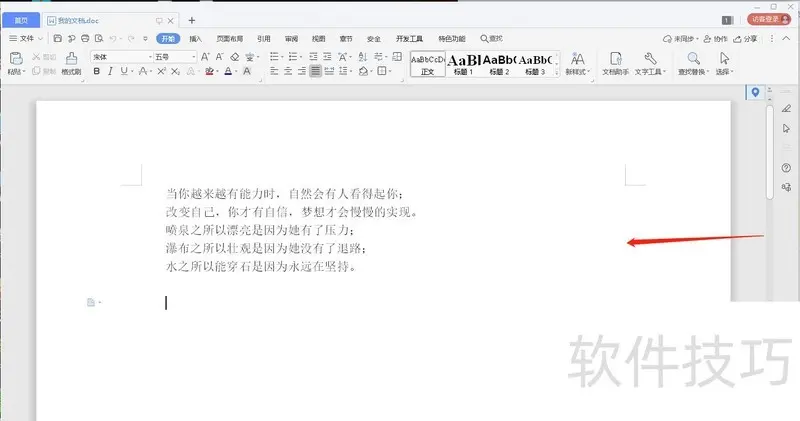Image resolution: width=800 pixels, height=421 pixels.
Task: Click the text highlight color icon
Action: (x=209, y=71)
